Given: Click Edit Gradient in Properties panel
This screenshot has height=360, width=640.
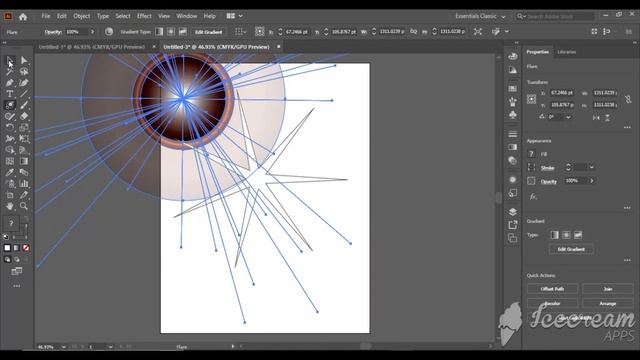Looking at the screenshot, I should (571, 249).
